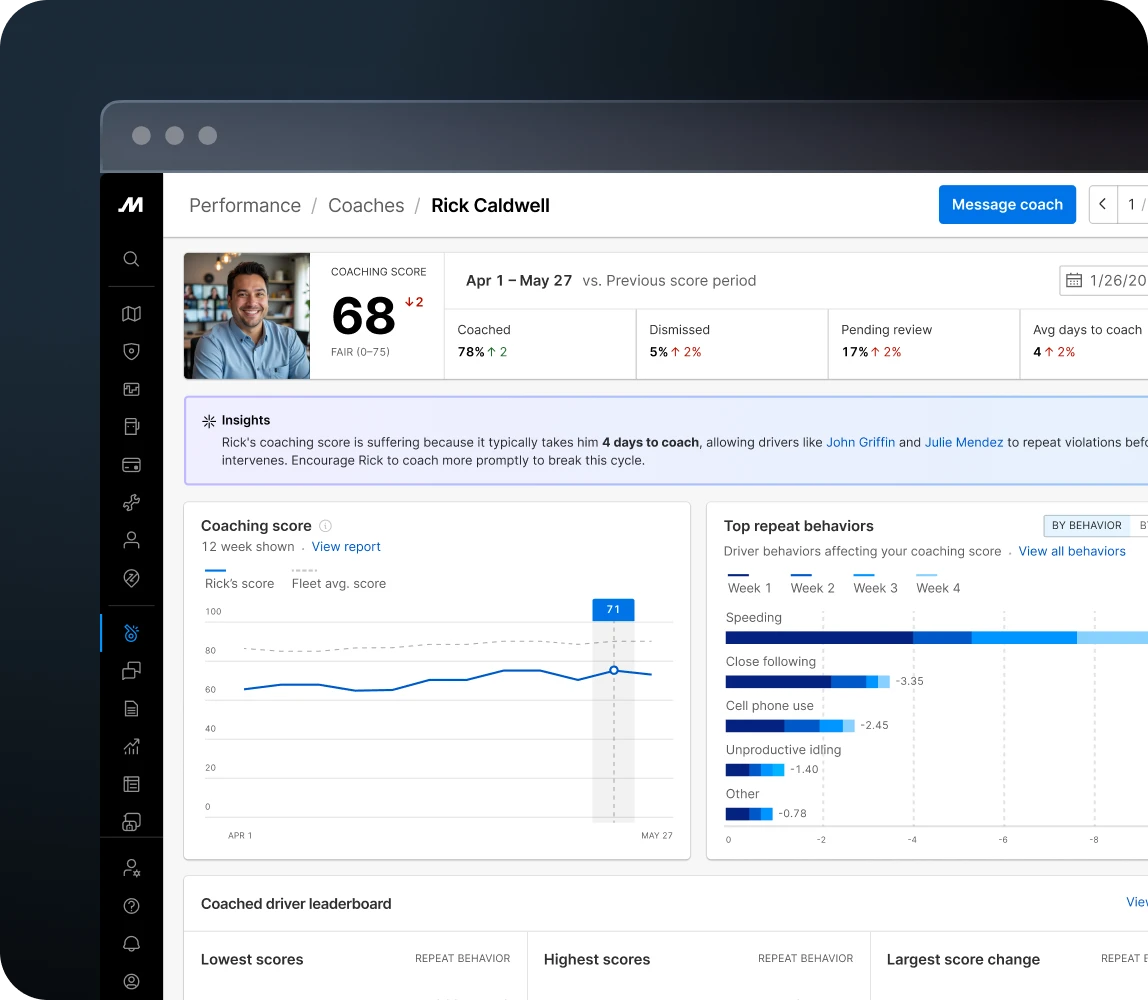Open the maintenance wrench icon
This screenshot has height=1000, width=1148.
pos(131,502)
